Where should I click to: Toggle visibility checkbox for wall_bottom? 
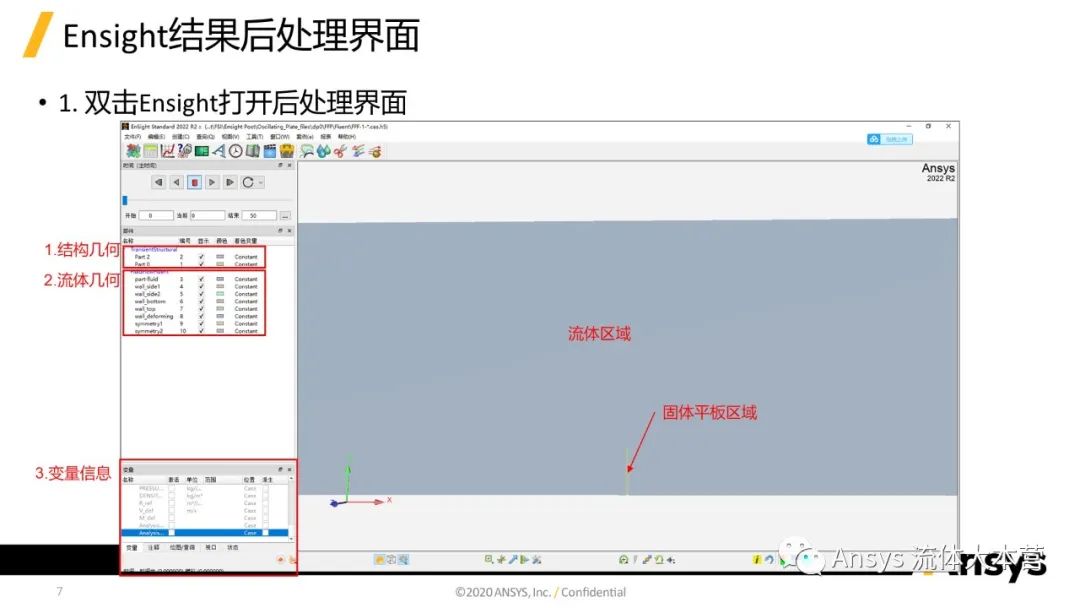201,302
